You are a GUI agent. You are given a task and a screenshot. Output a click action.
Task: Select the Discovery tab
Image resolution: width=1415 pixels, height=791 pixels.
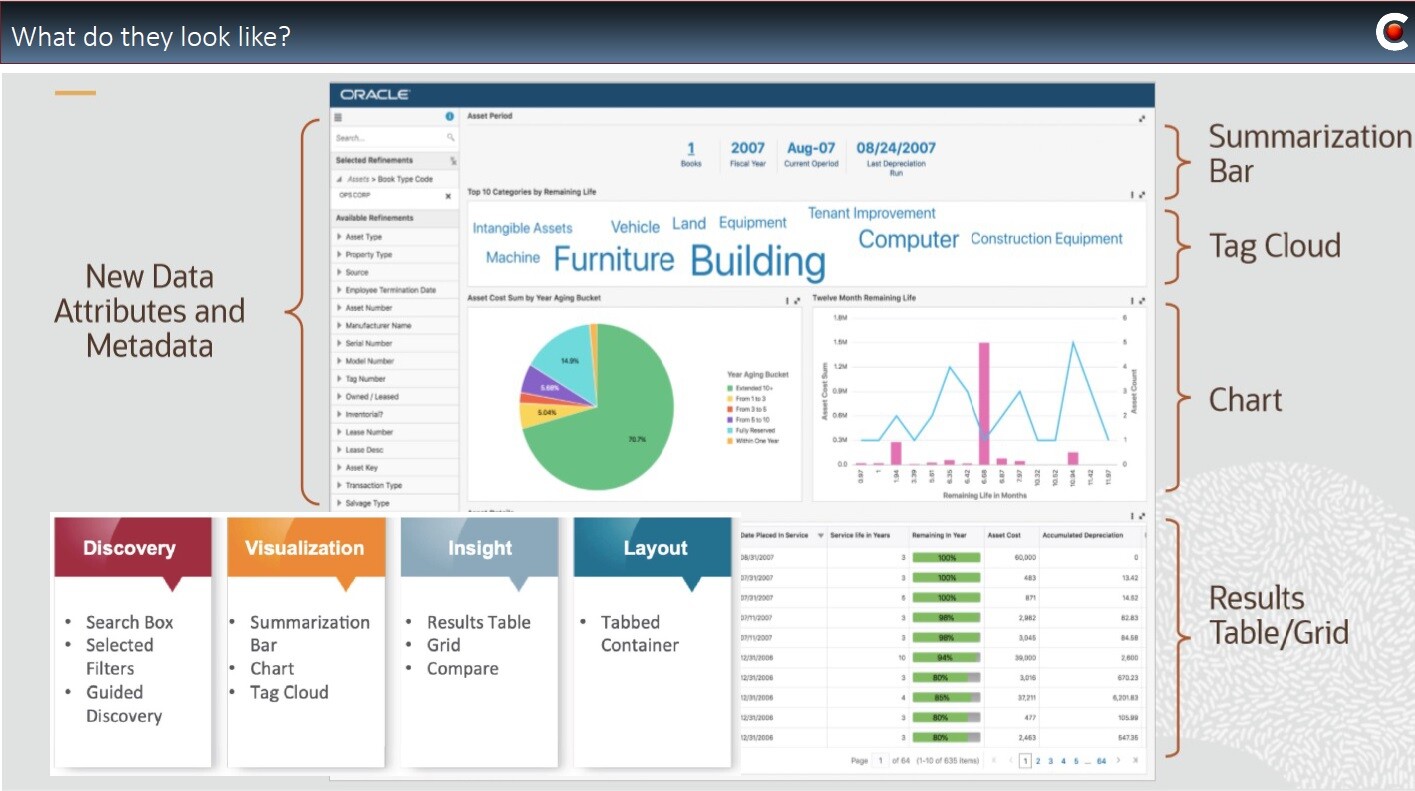click(129, 548)
